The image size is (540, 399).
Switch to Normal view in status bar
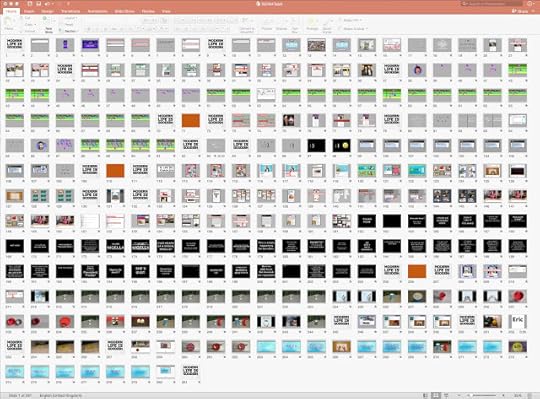pyautogui.click(x=426, y=395)
